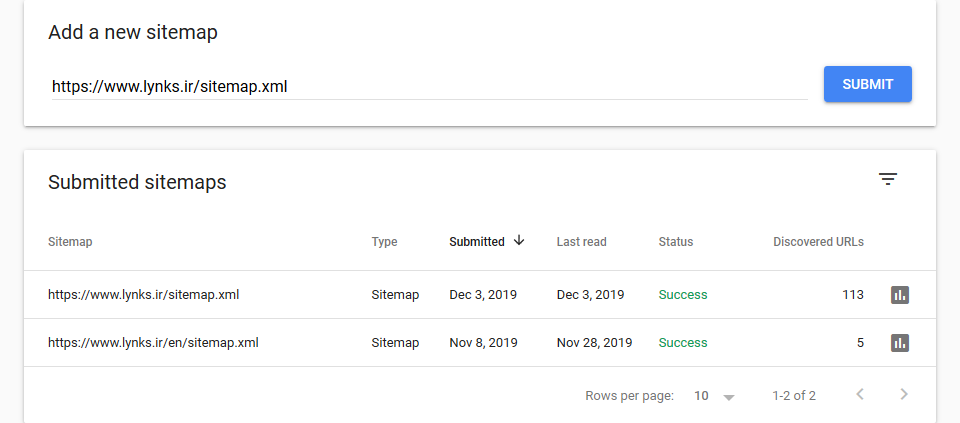Click the 113 discovered URLs count
Viewport: 960px width, 423px height.
pyautogui.click(x=853, y=295)
